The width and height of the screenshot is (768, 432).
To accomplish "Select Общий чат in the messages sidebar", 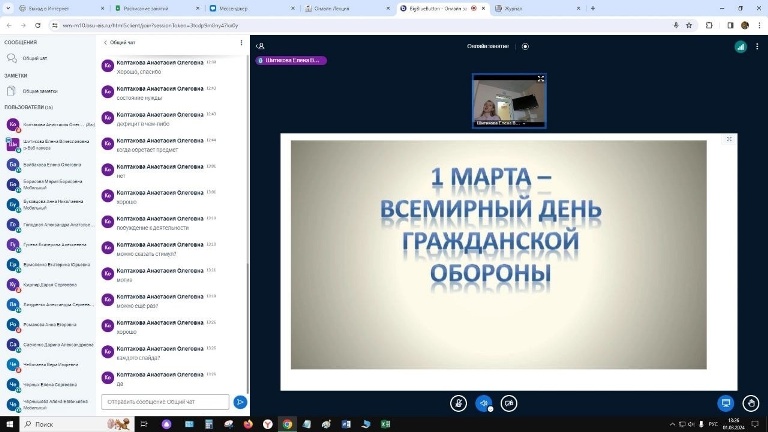I will [35, 59].
